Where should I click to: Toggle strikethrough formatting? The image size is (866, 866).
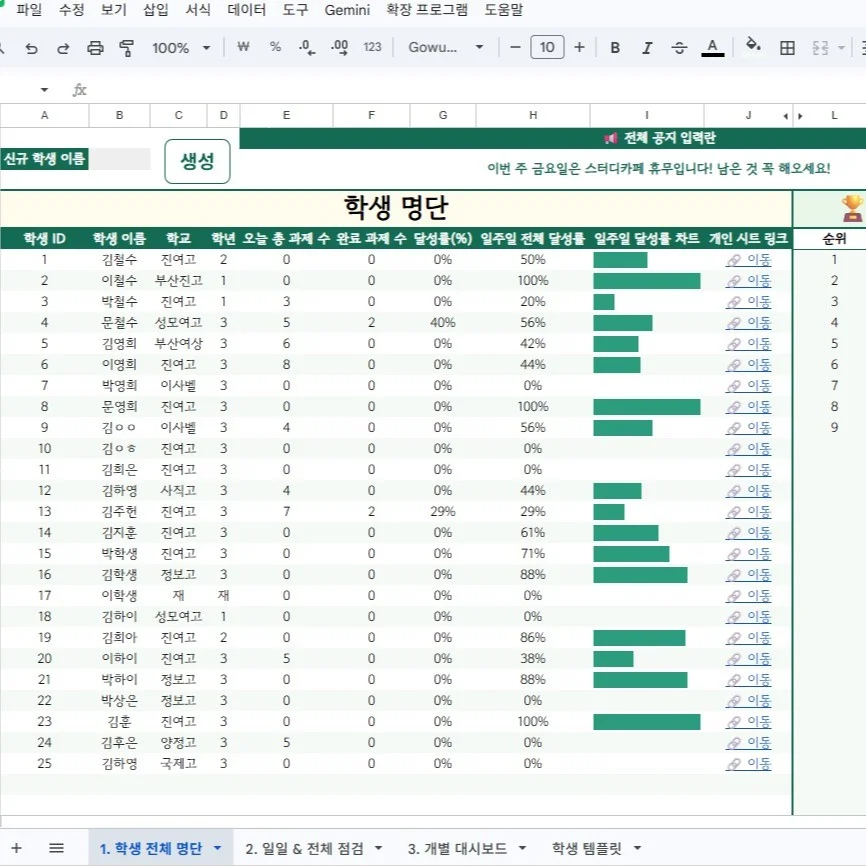(x=679, y=47)
